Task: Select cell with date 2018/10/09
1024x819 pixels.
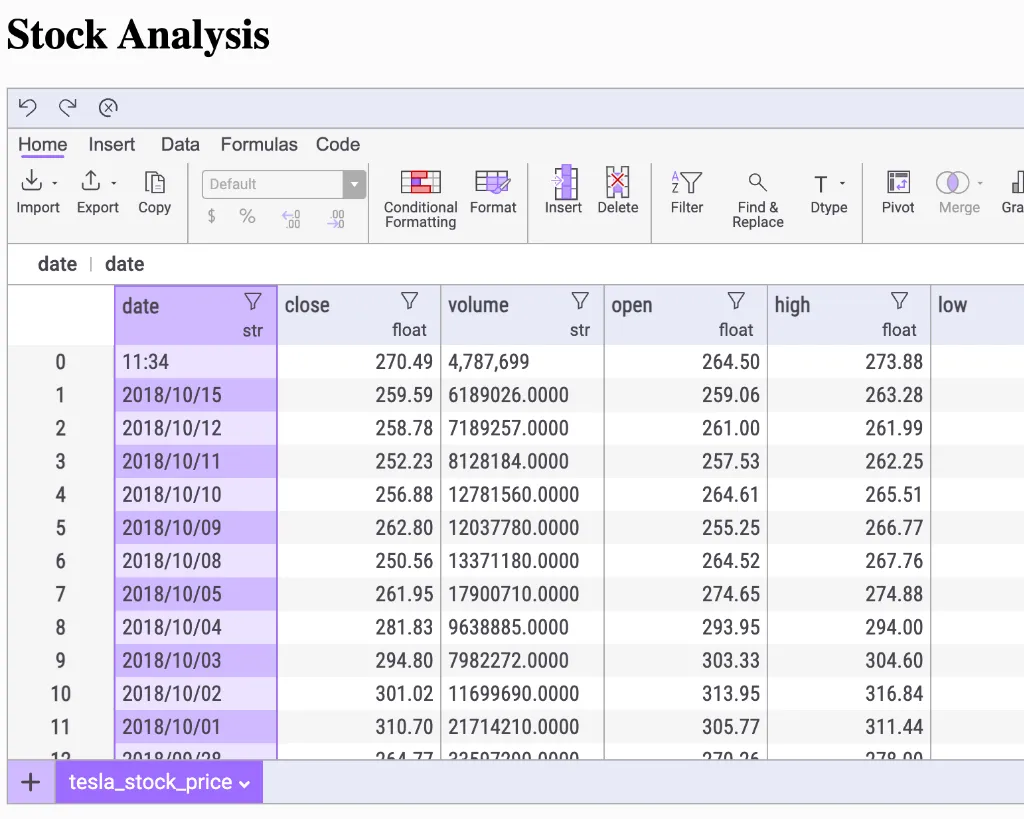Action: [x=172, y=527]
